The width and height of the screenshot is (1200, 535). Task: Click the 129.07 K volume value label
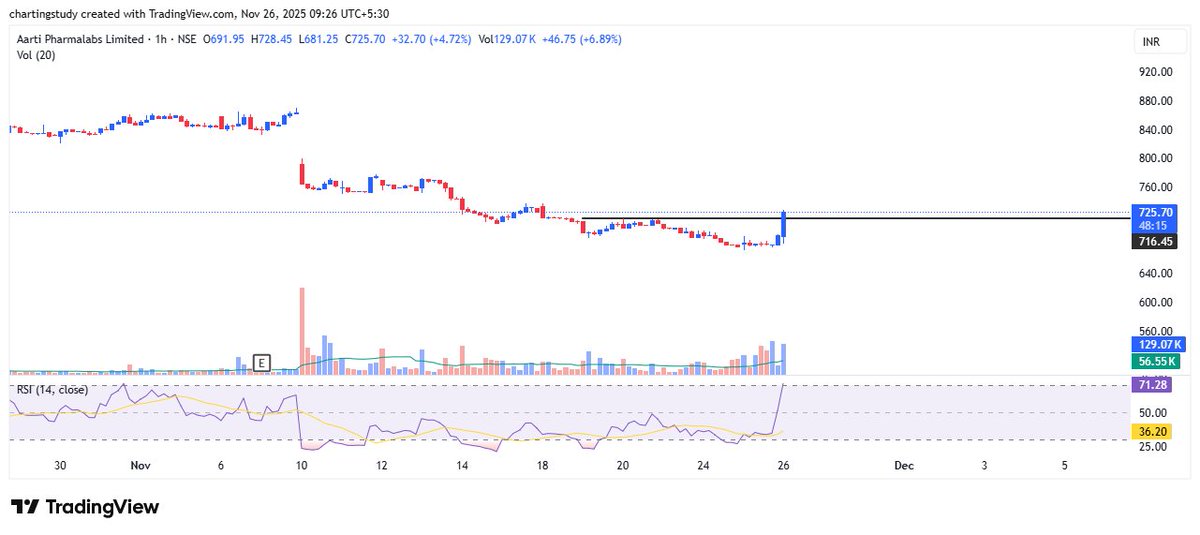coord(1157,343)
